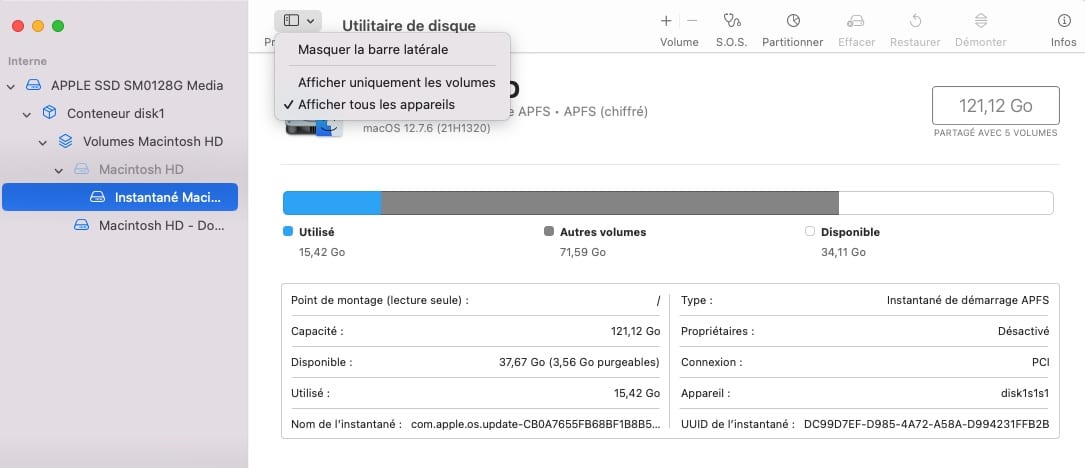Collapse the Volumes Macintosh HD group

point(43,142)
